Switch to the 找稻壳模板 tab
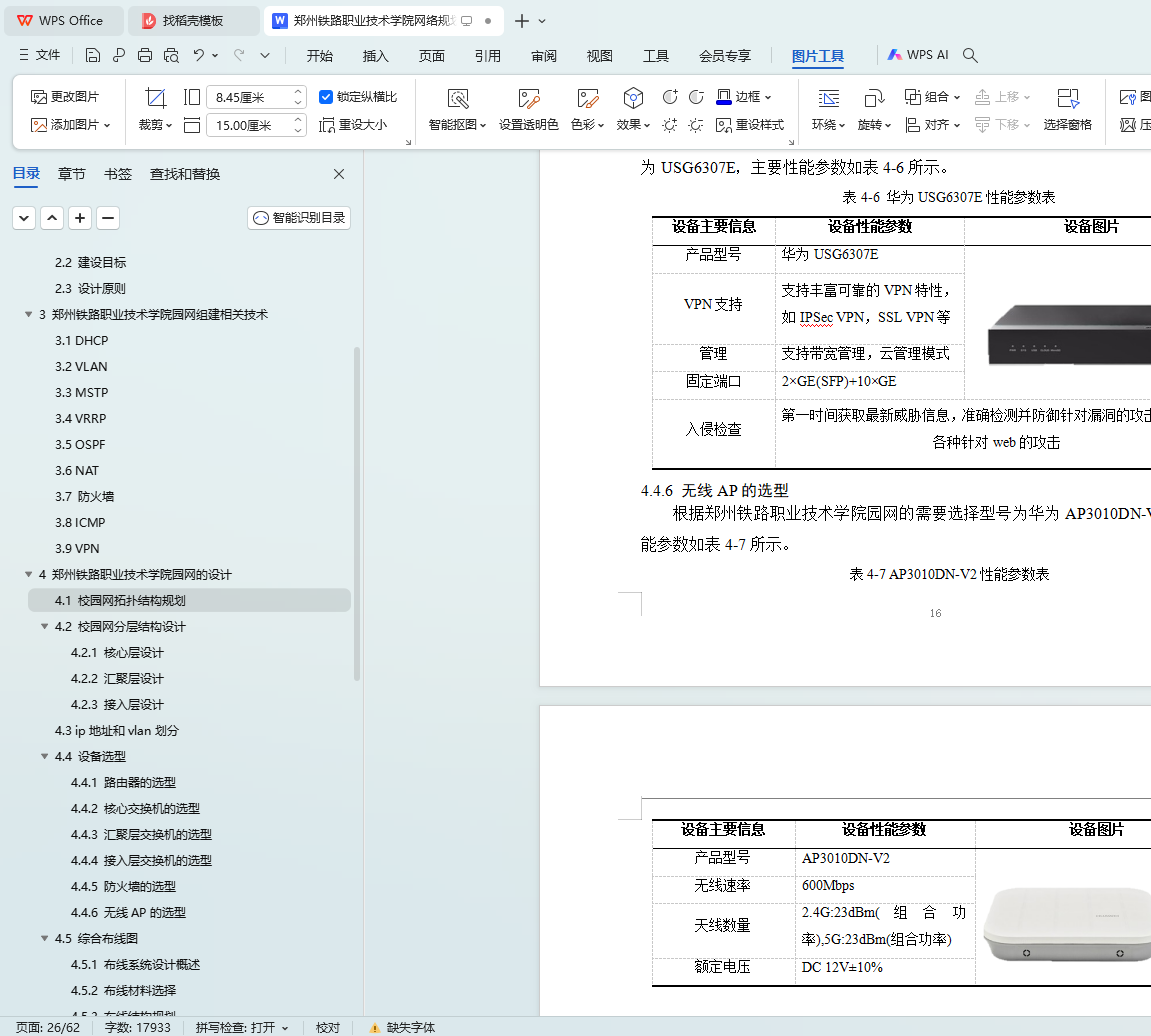 click(x=193, y=21)
